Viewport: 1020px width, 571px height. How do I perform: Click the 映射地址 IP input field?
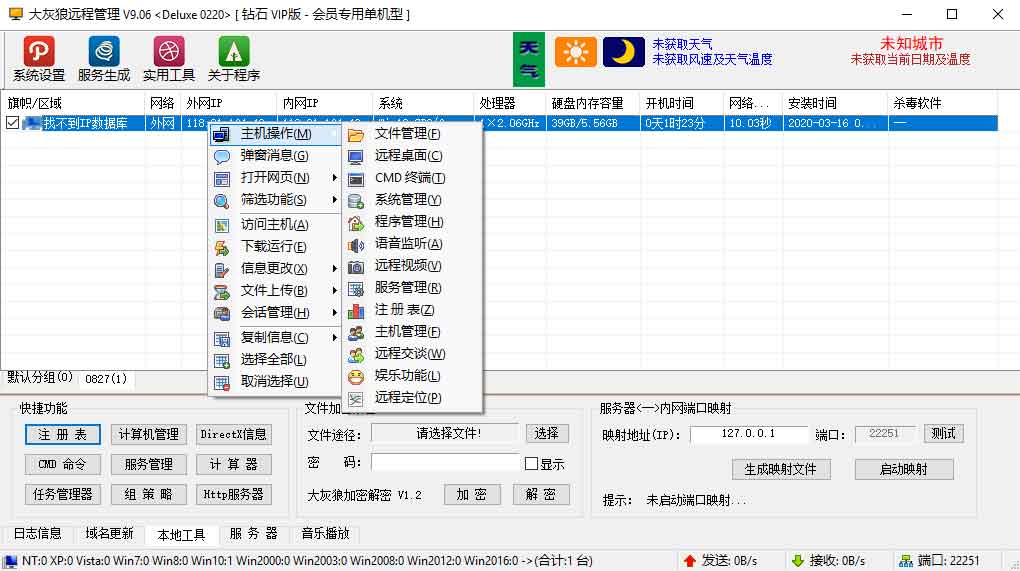pos(748,434)
